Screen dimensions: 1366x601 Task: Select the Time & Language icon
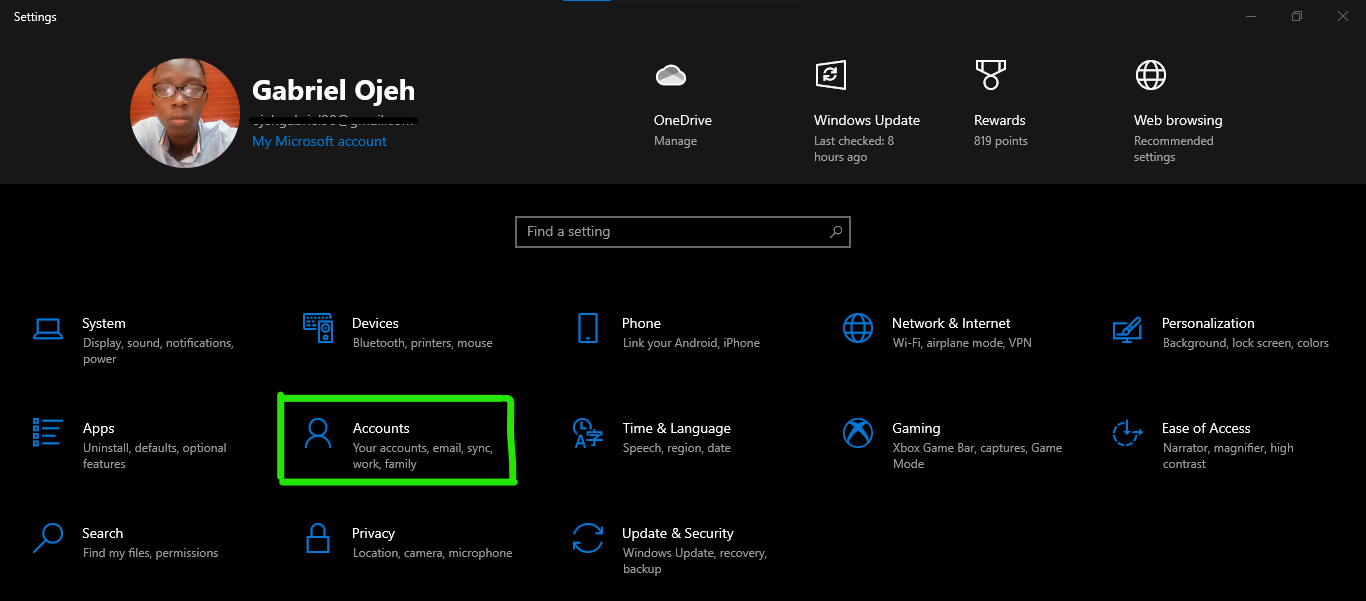pos(588,433)
